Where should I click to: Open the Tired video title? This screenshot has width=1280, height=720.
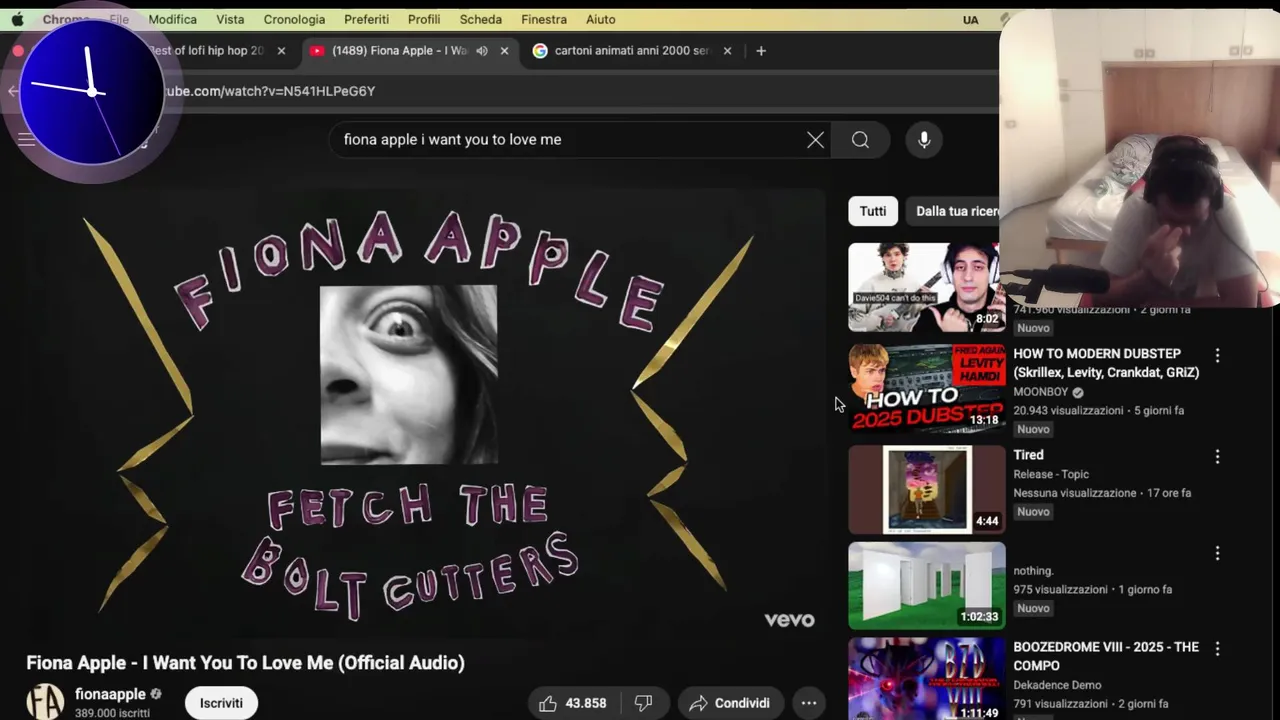(1028, 455)
